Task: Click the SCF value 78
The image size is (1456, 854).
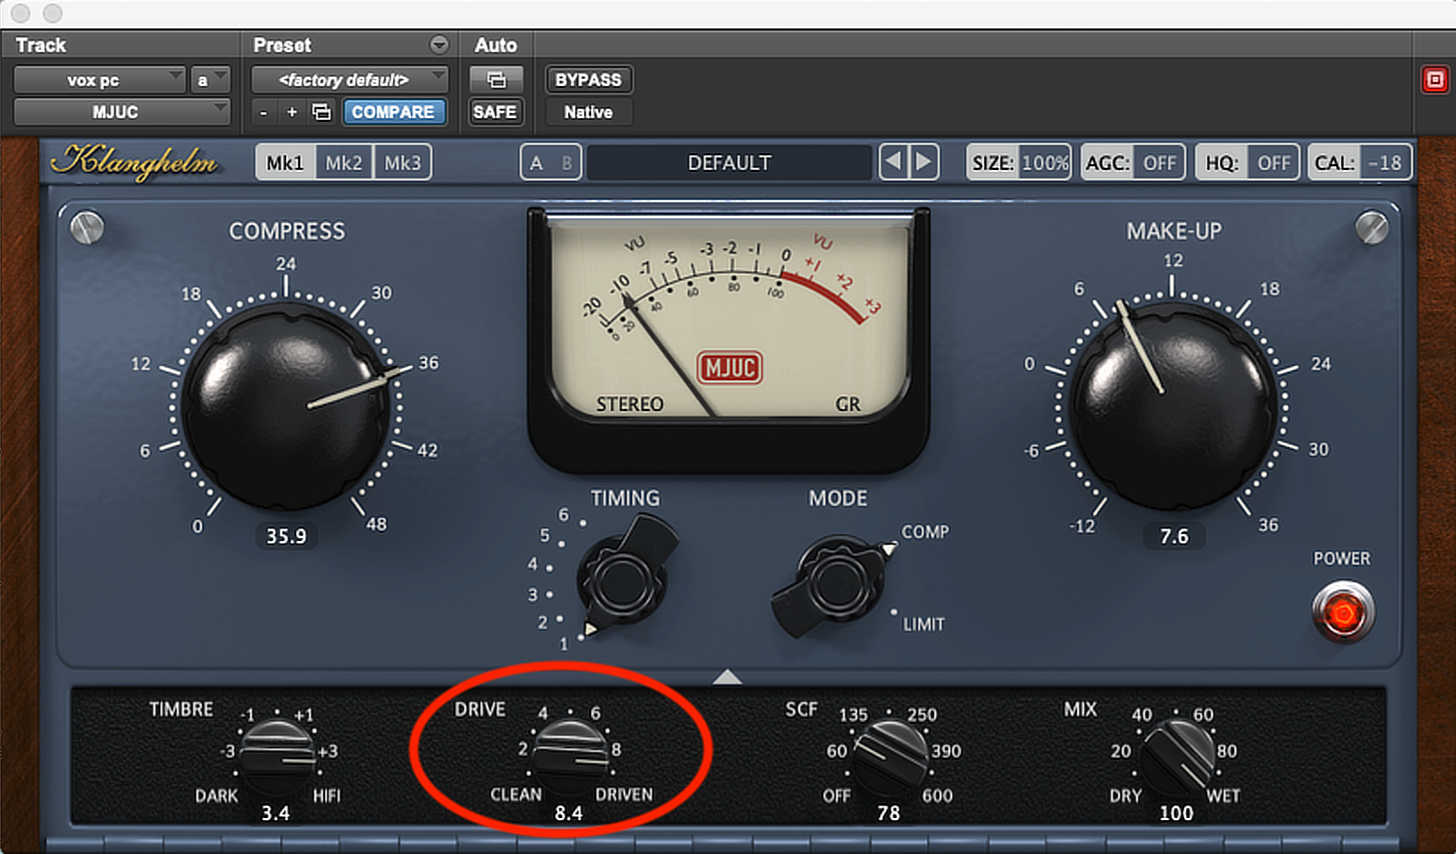Action: [x=888, y=813]
